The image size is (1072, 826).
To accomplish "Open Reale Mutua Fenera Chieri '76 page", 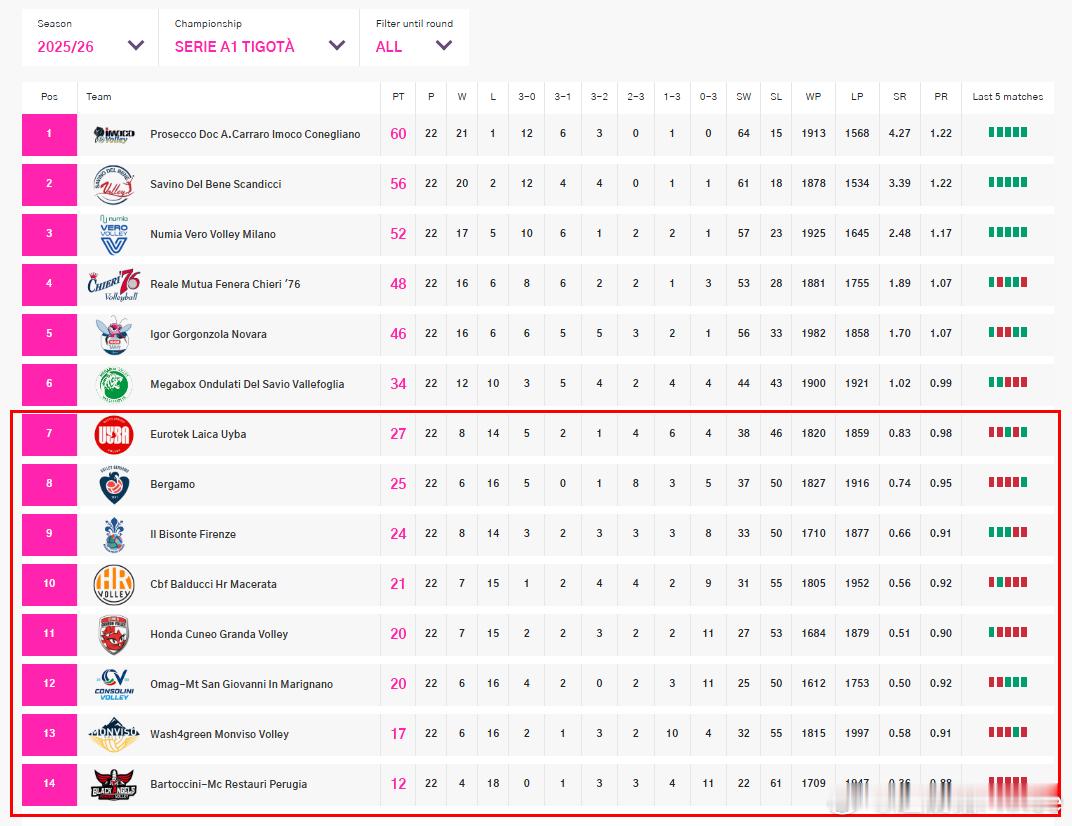I will point(225,284).
